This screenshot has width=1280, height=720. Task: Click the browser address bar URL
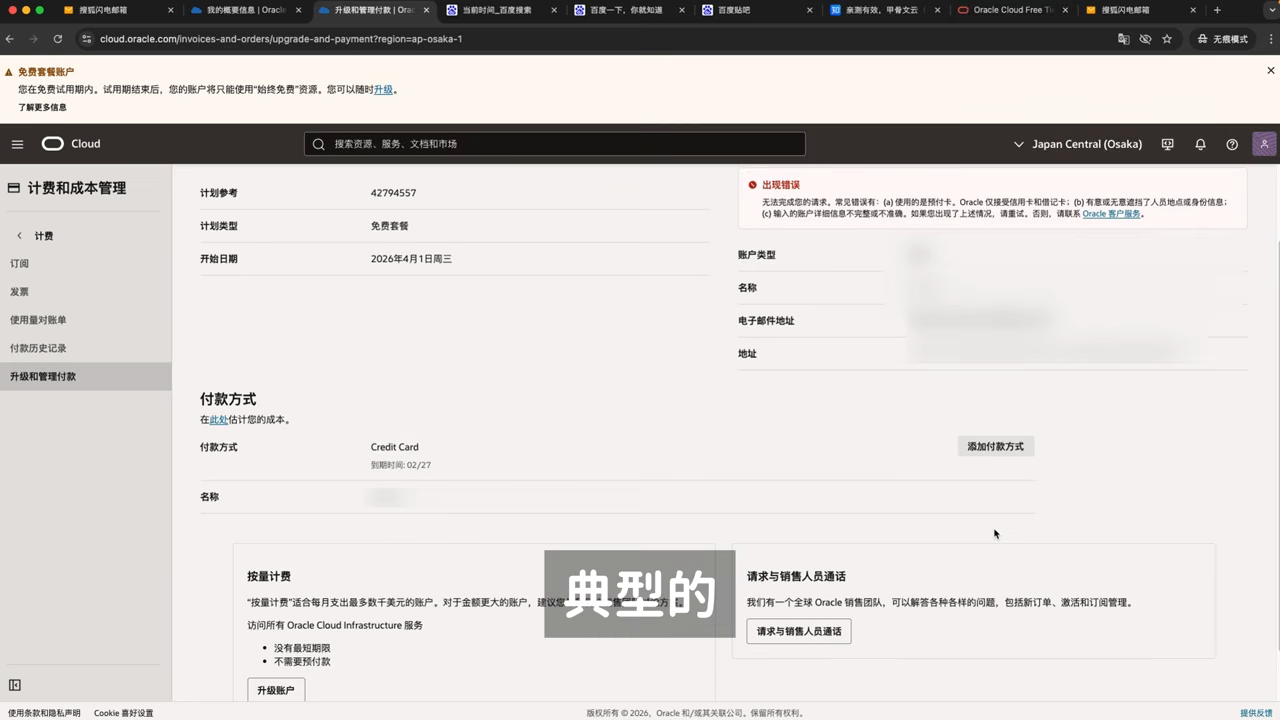click(x=281, y=39)
